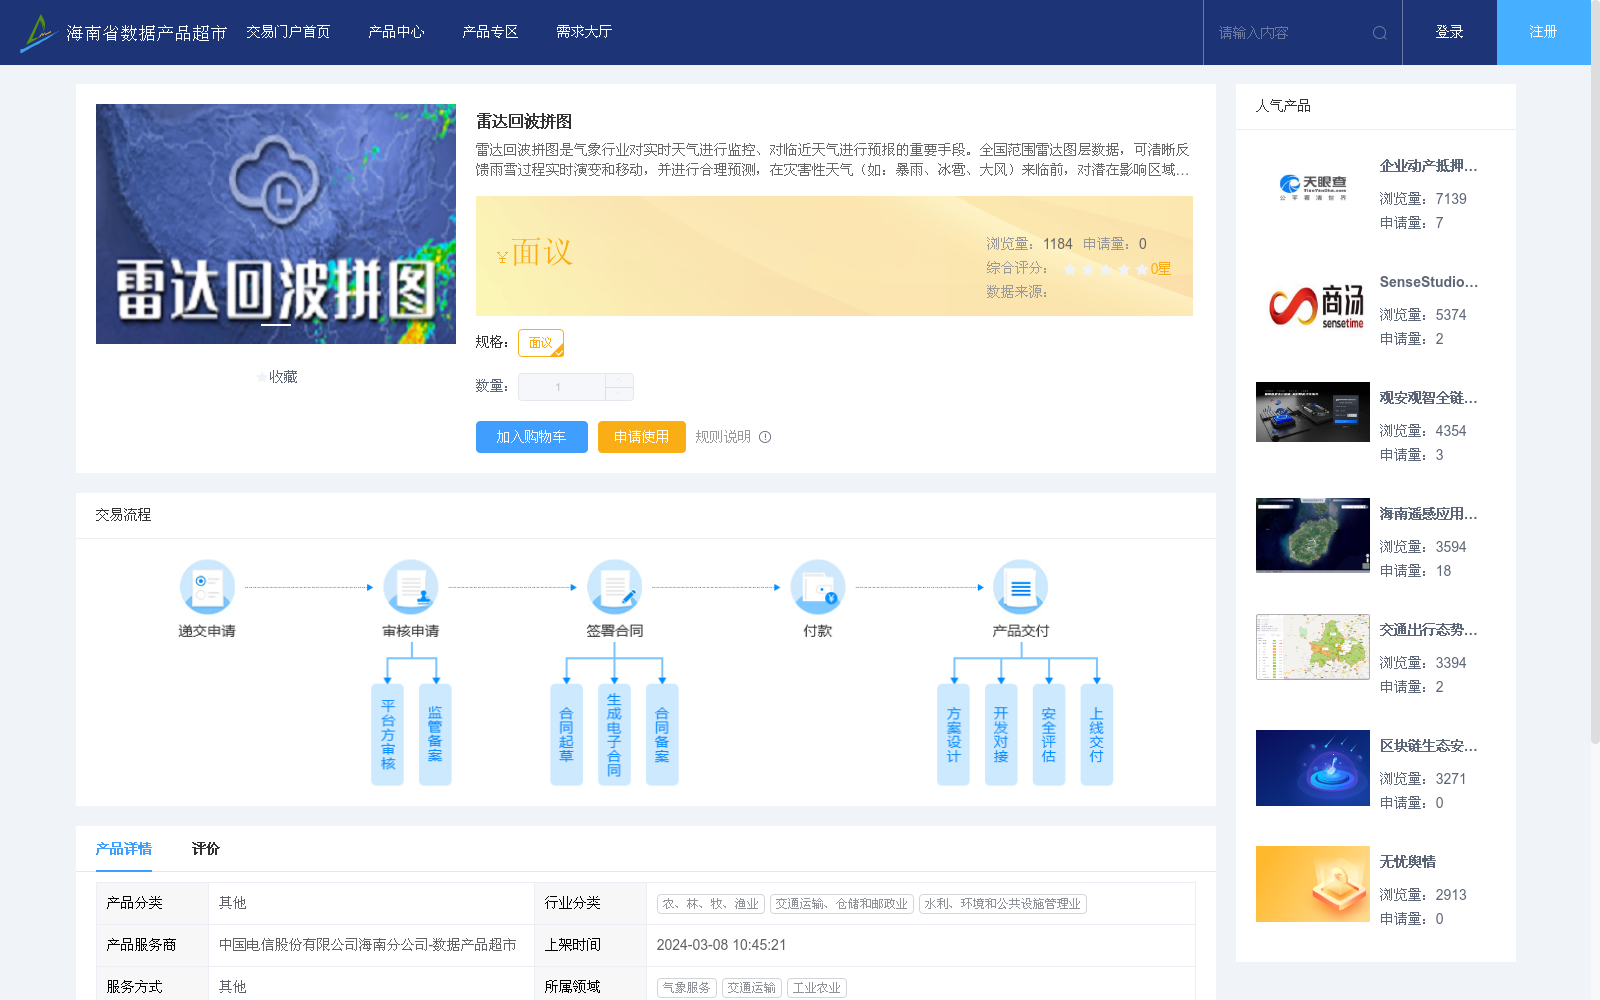This screenshot has width=1600, height=1000.
Task: Click the 递交申请 step icon
Action: pyautogui.click(x=207, y=587)
